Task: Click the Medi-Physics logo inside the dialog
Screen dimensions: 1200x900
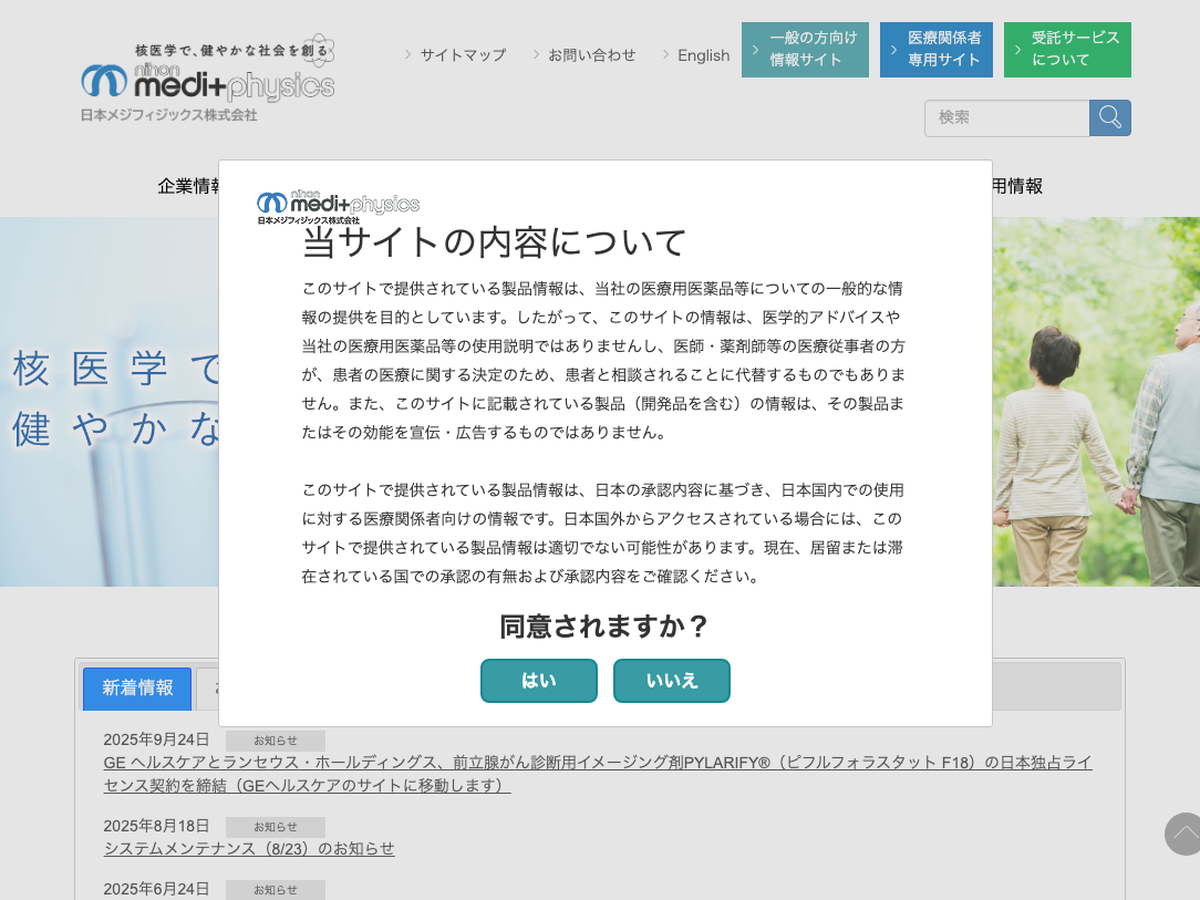Action: coord(338,207)
